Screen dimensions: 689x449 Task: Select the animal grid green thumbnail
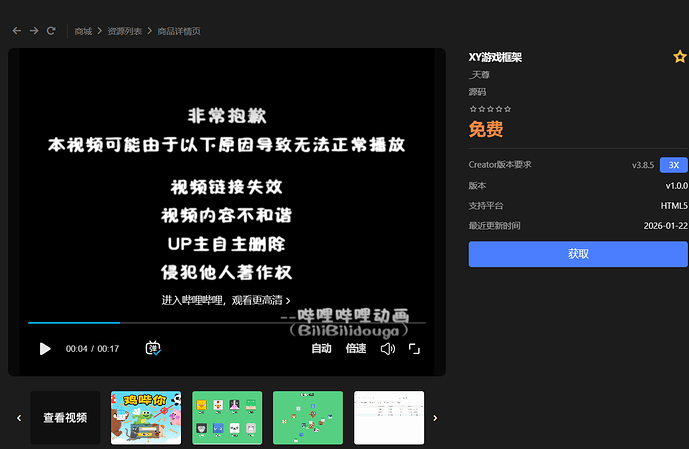point(227,418)
